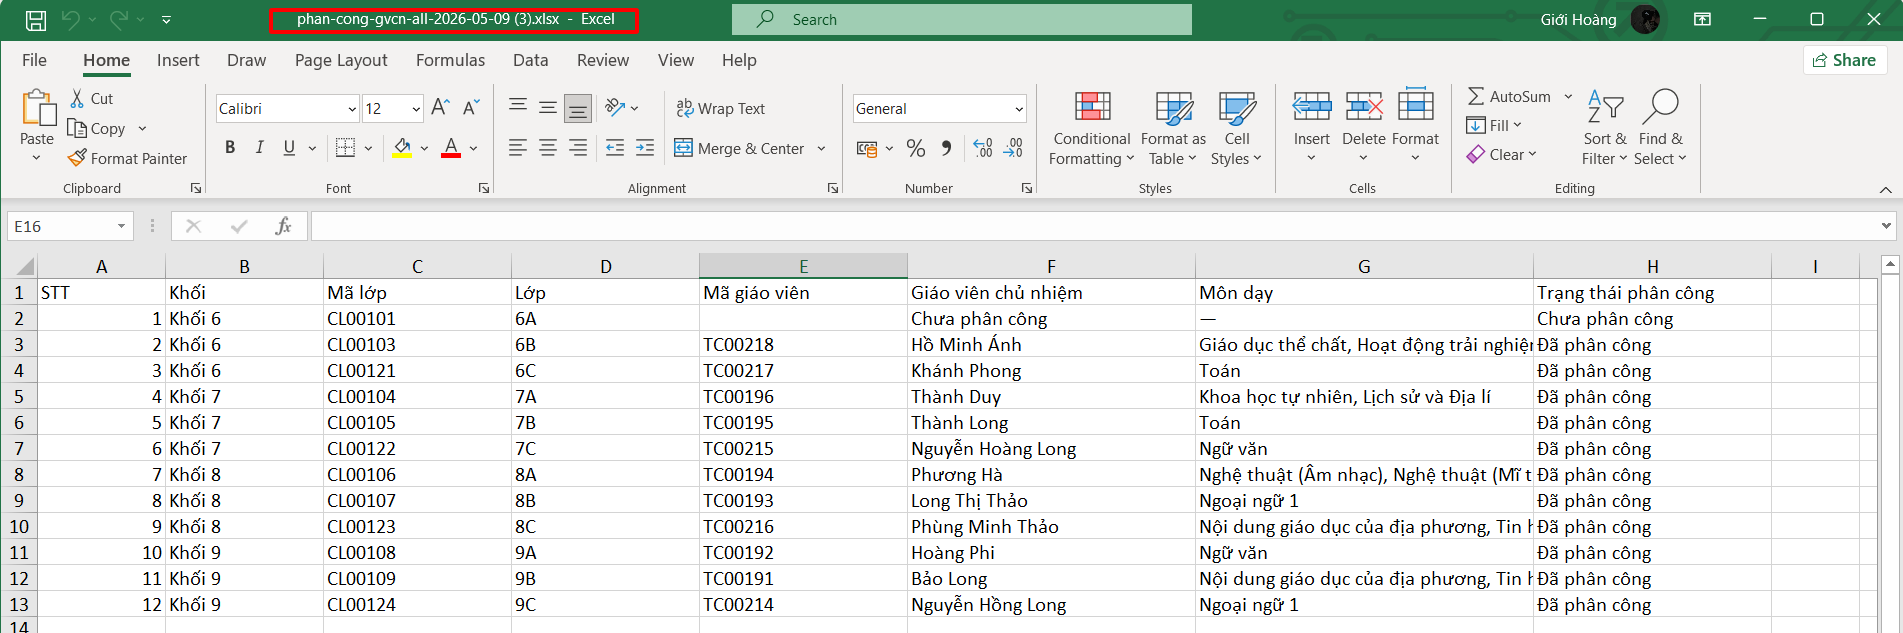Click the Fill Color yellow bucket
The height and width of the screenshot is (633, 1903).
click(x=402, y=148)
